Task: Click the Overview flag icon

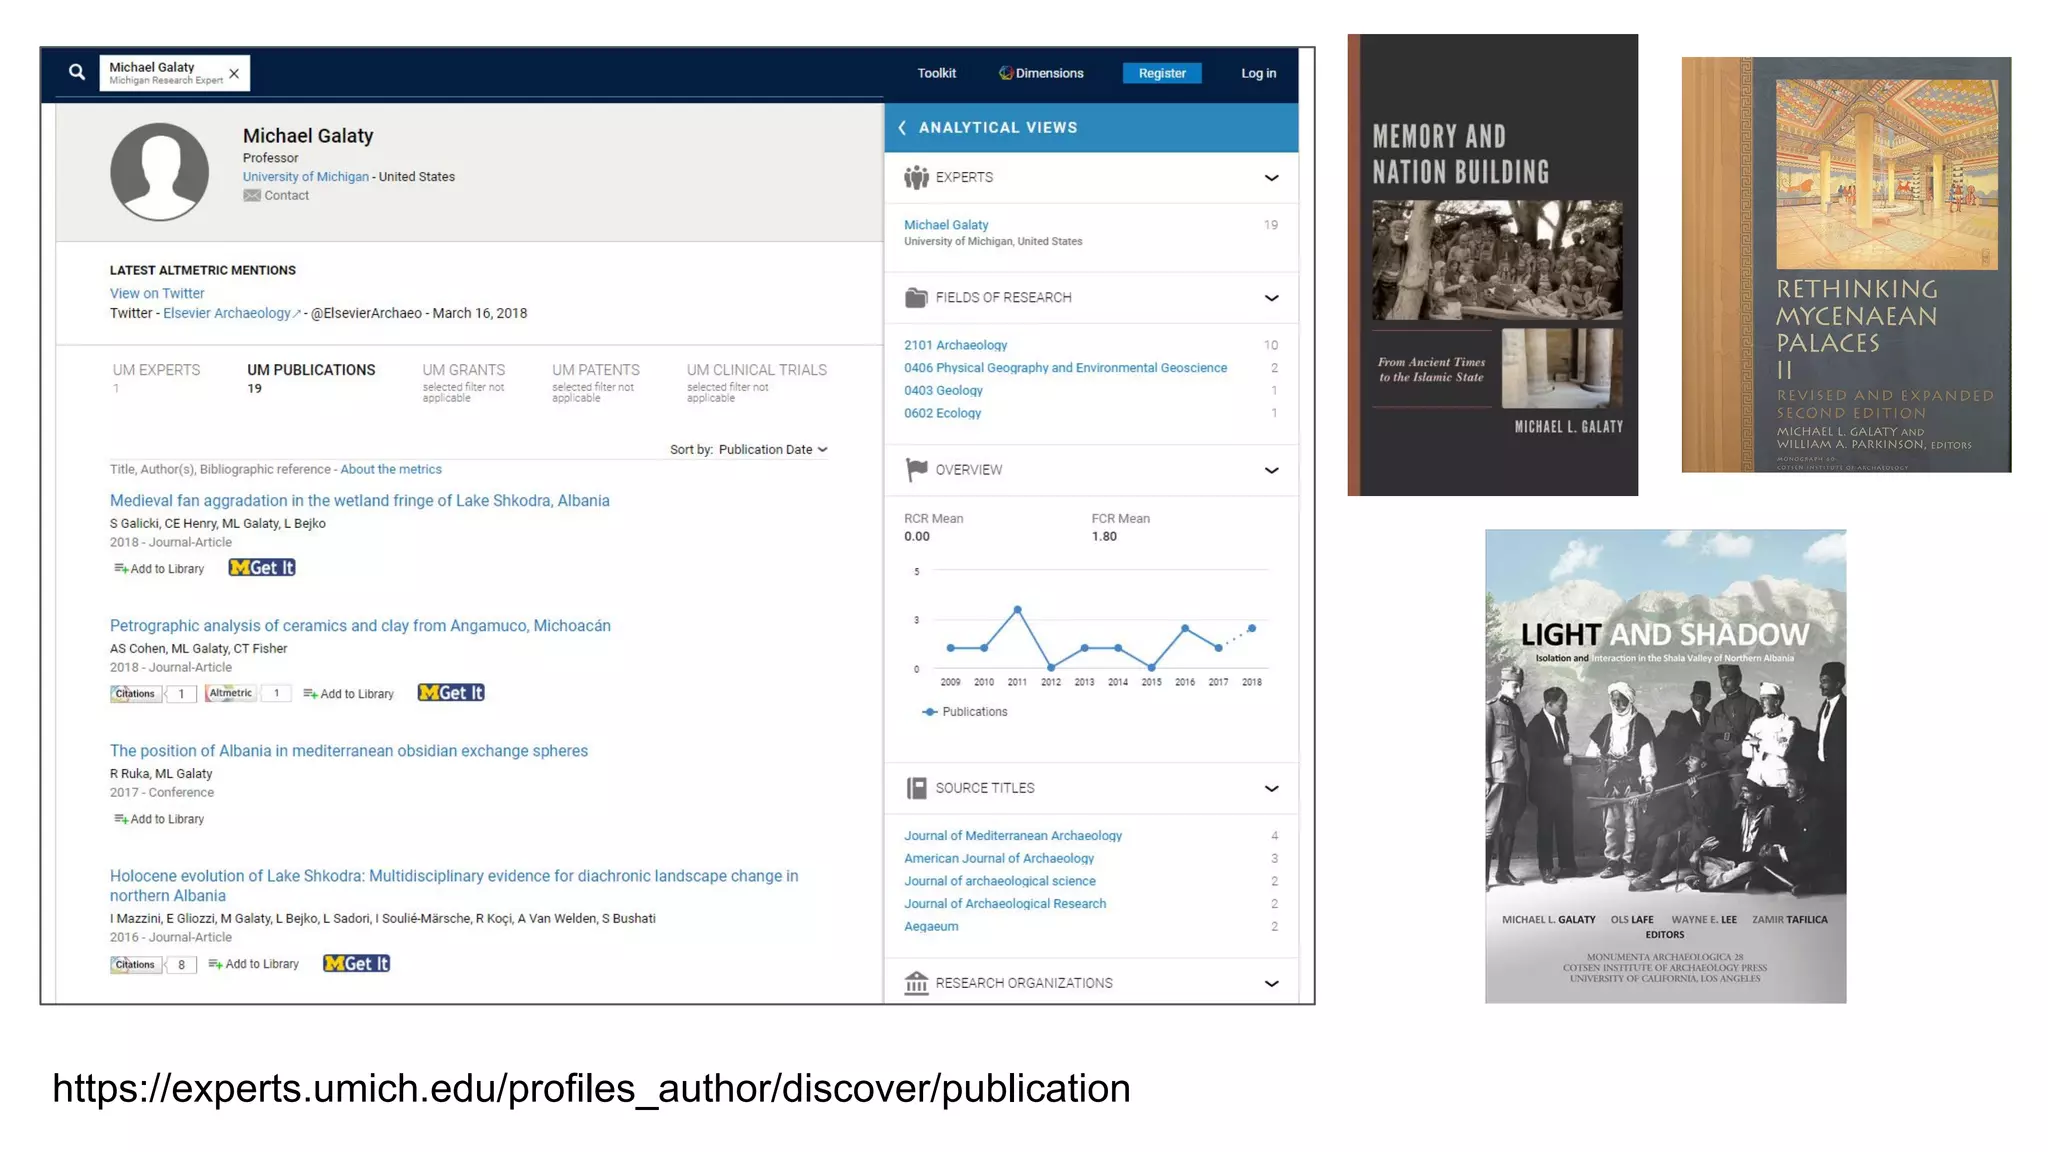Action: [916, 470]
